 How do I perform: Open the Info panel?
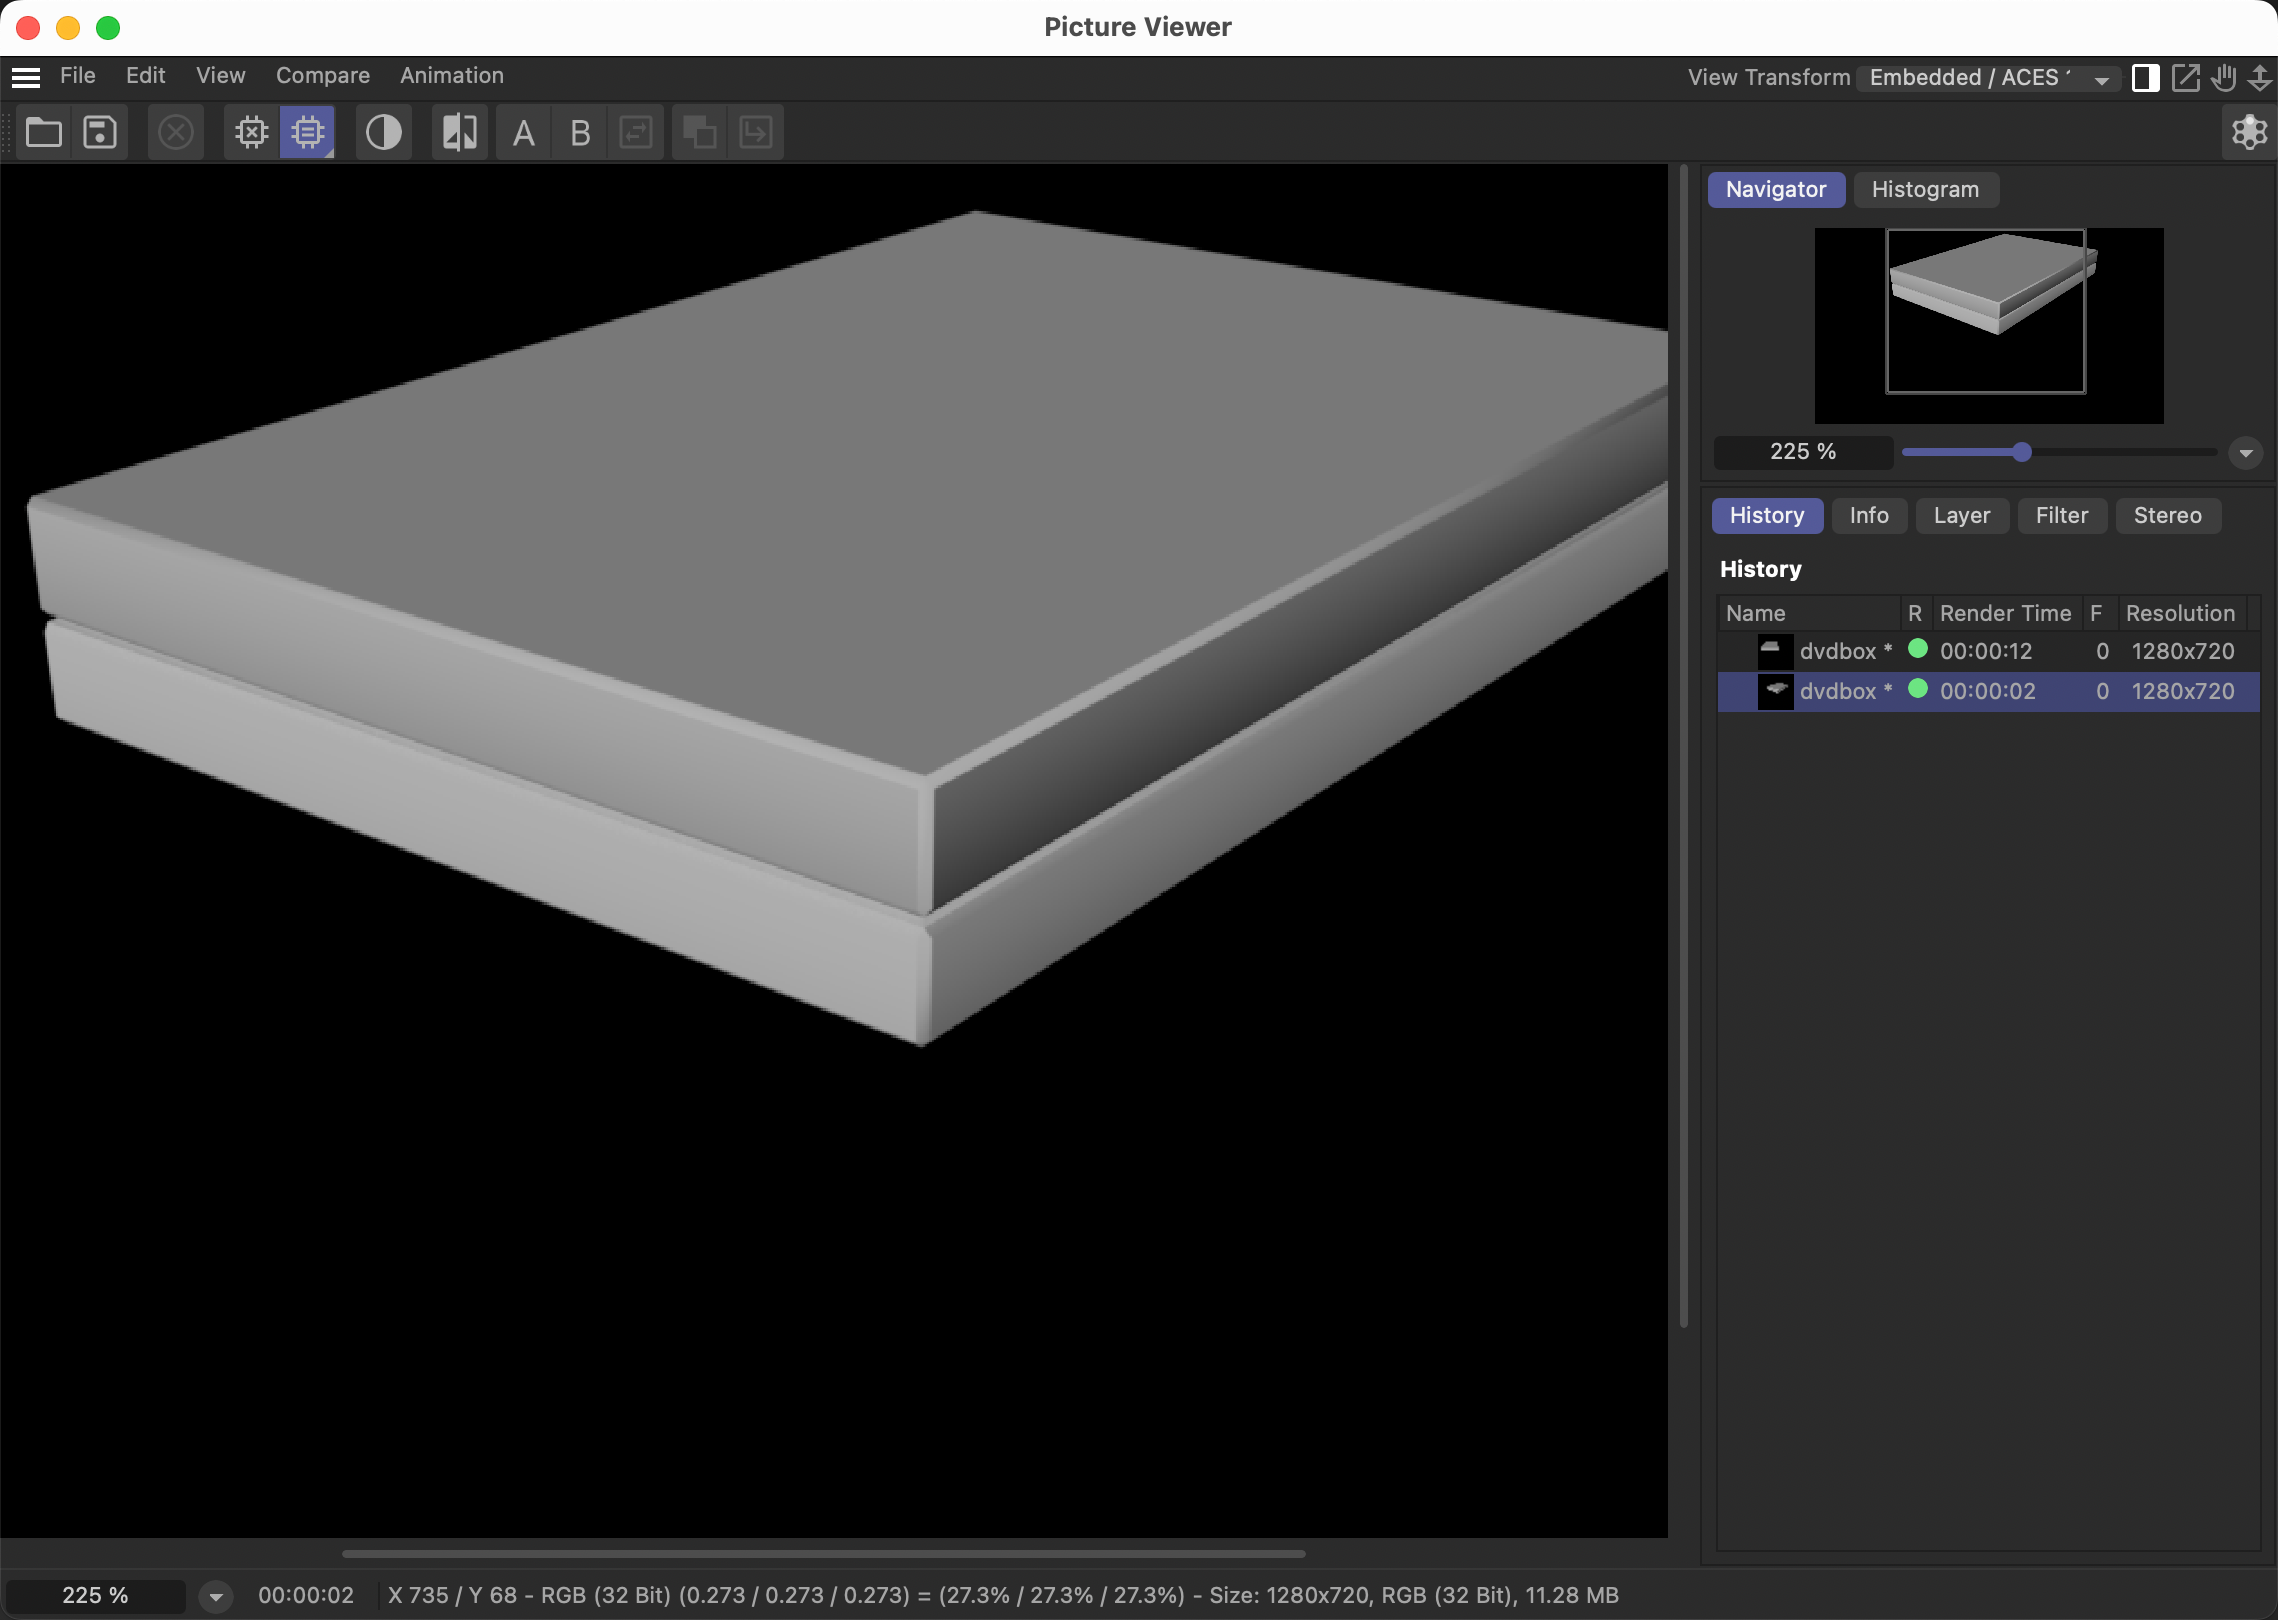pos(1869,516)
